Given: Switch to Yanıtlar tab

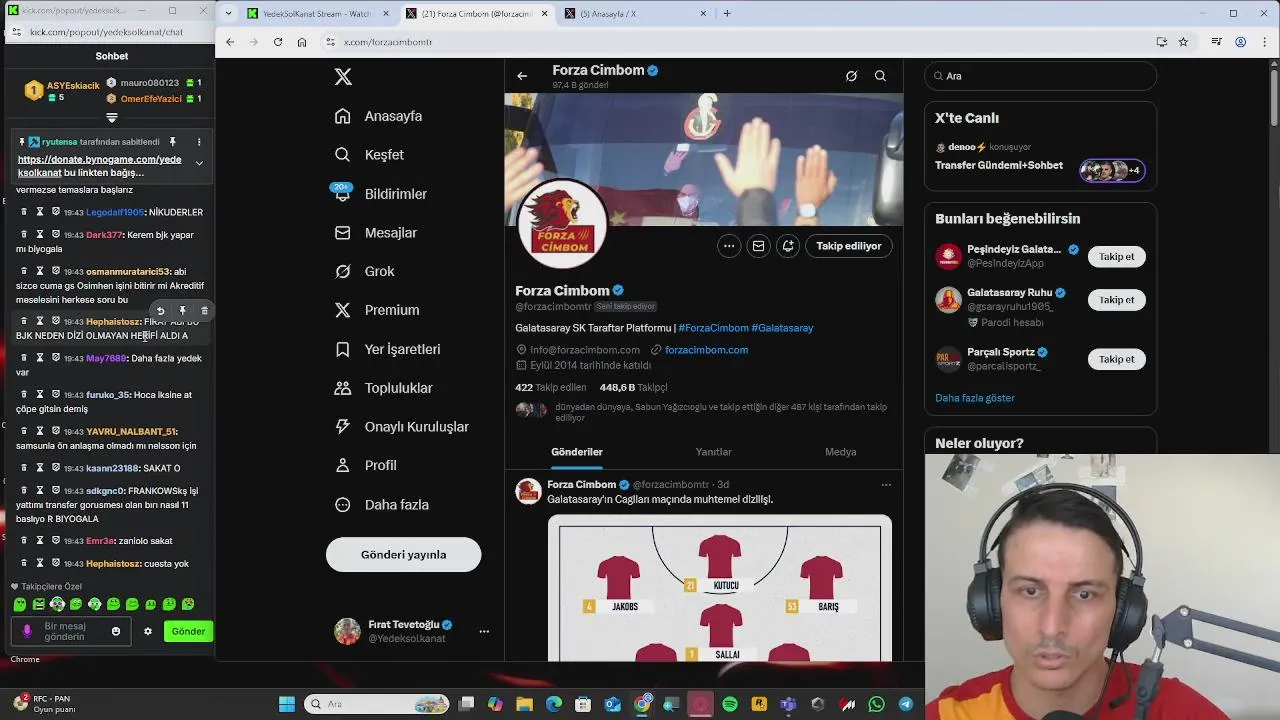Looking at the screenshot, I should [x=714, y=452].
